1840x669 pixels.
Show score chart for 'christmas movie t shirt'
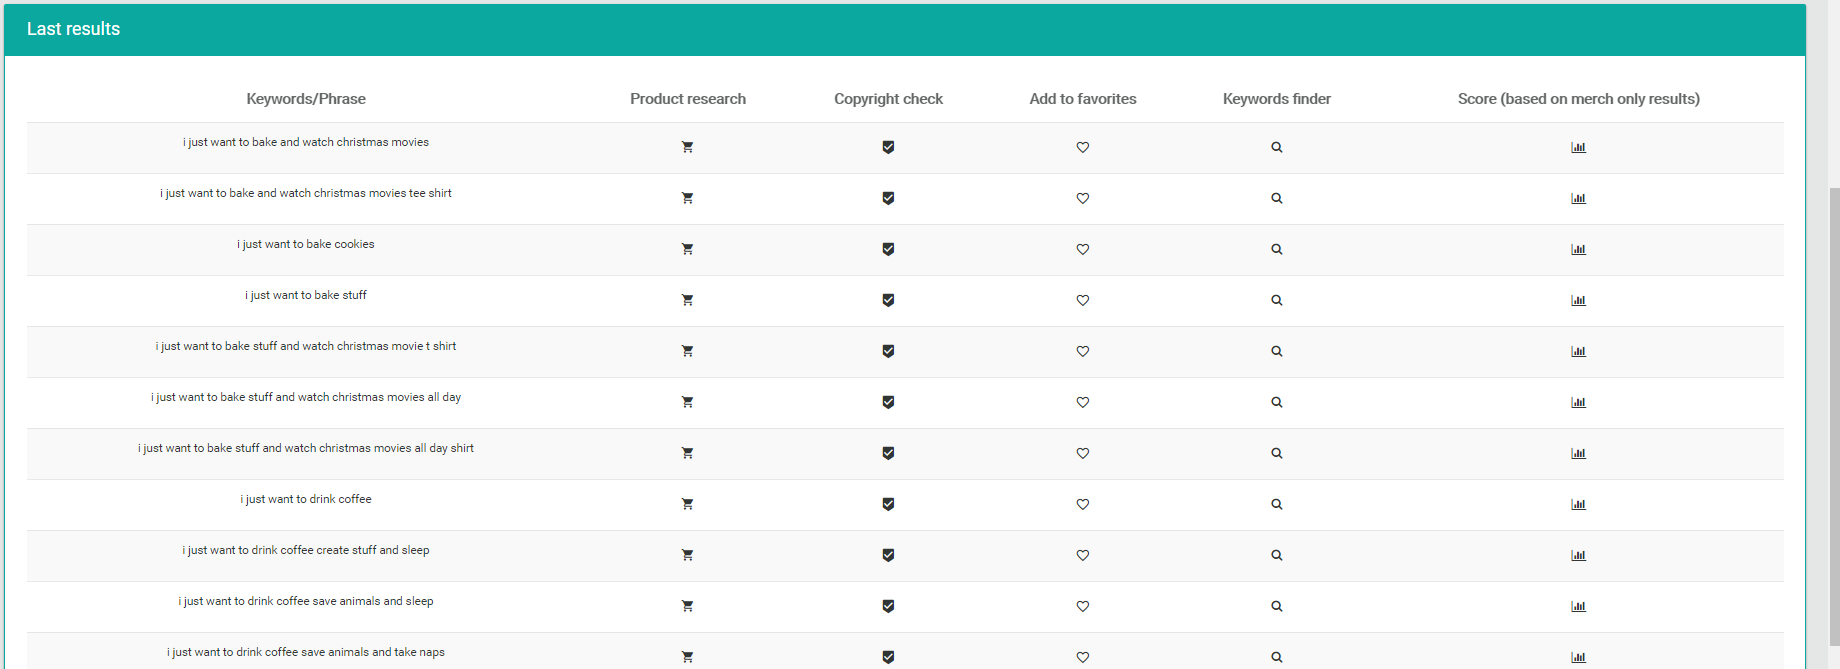1578,351
